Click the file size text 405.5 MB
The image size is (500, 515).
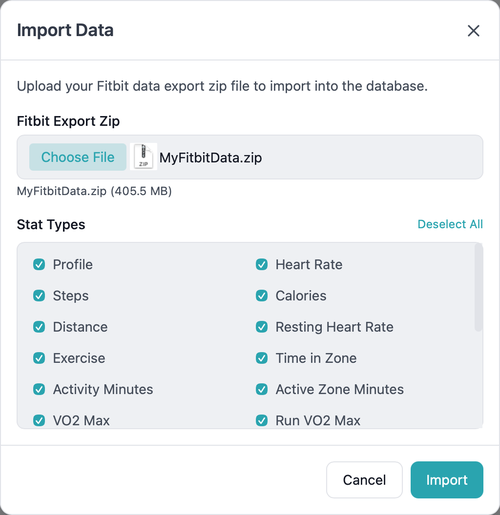pyautogui.click(x=141, y=191)
